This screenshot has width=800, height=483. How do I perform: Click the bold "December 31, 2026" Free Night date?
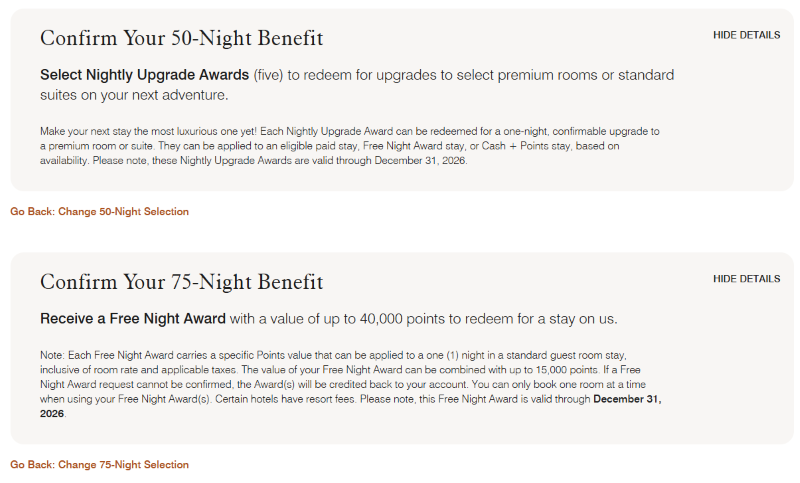(626, 400)
